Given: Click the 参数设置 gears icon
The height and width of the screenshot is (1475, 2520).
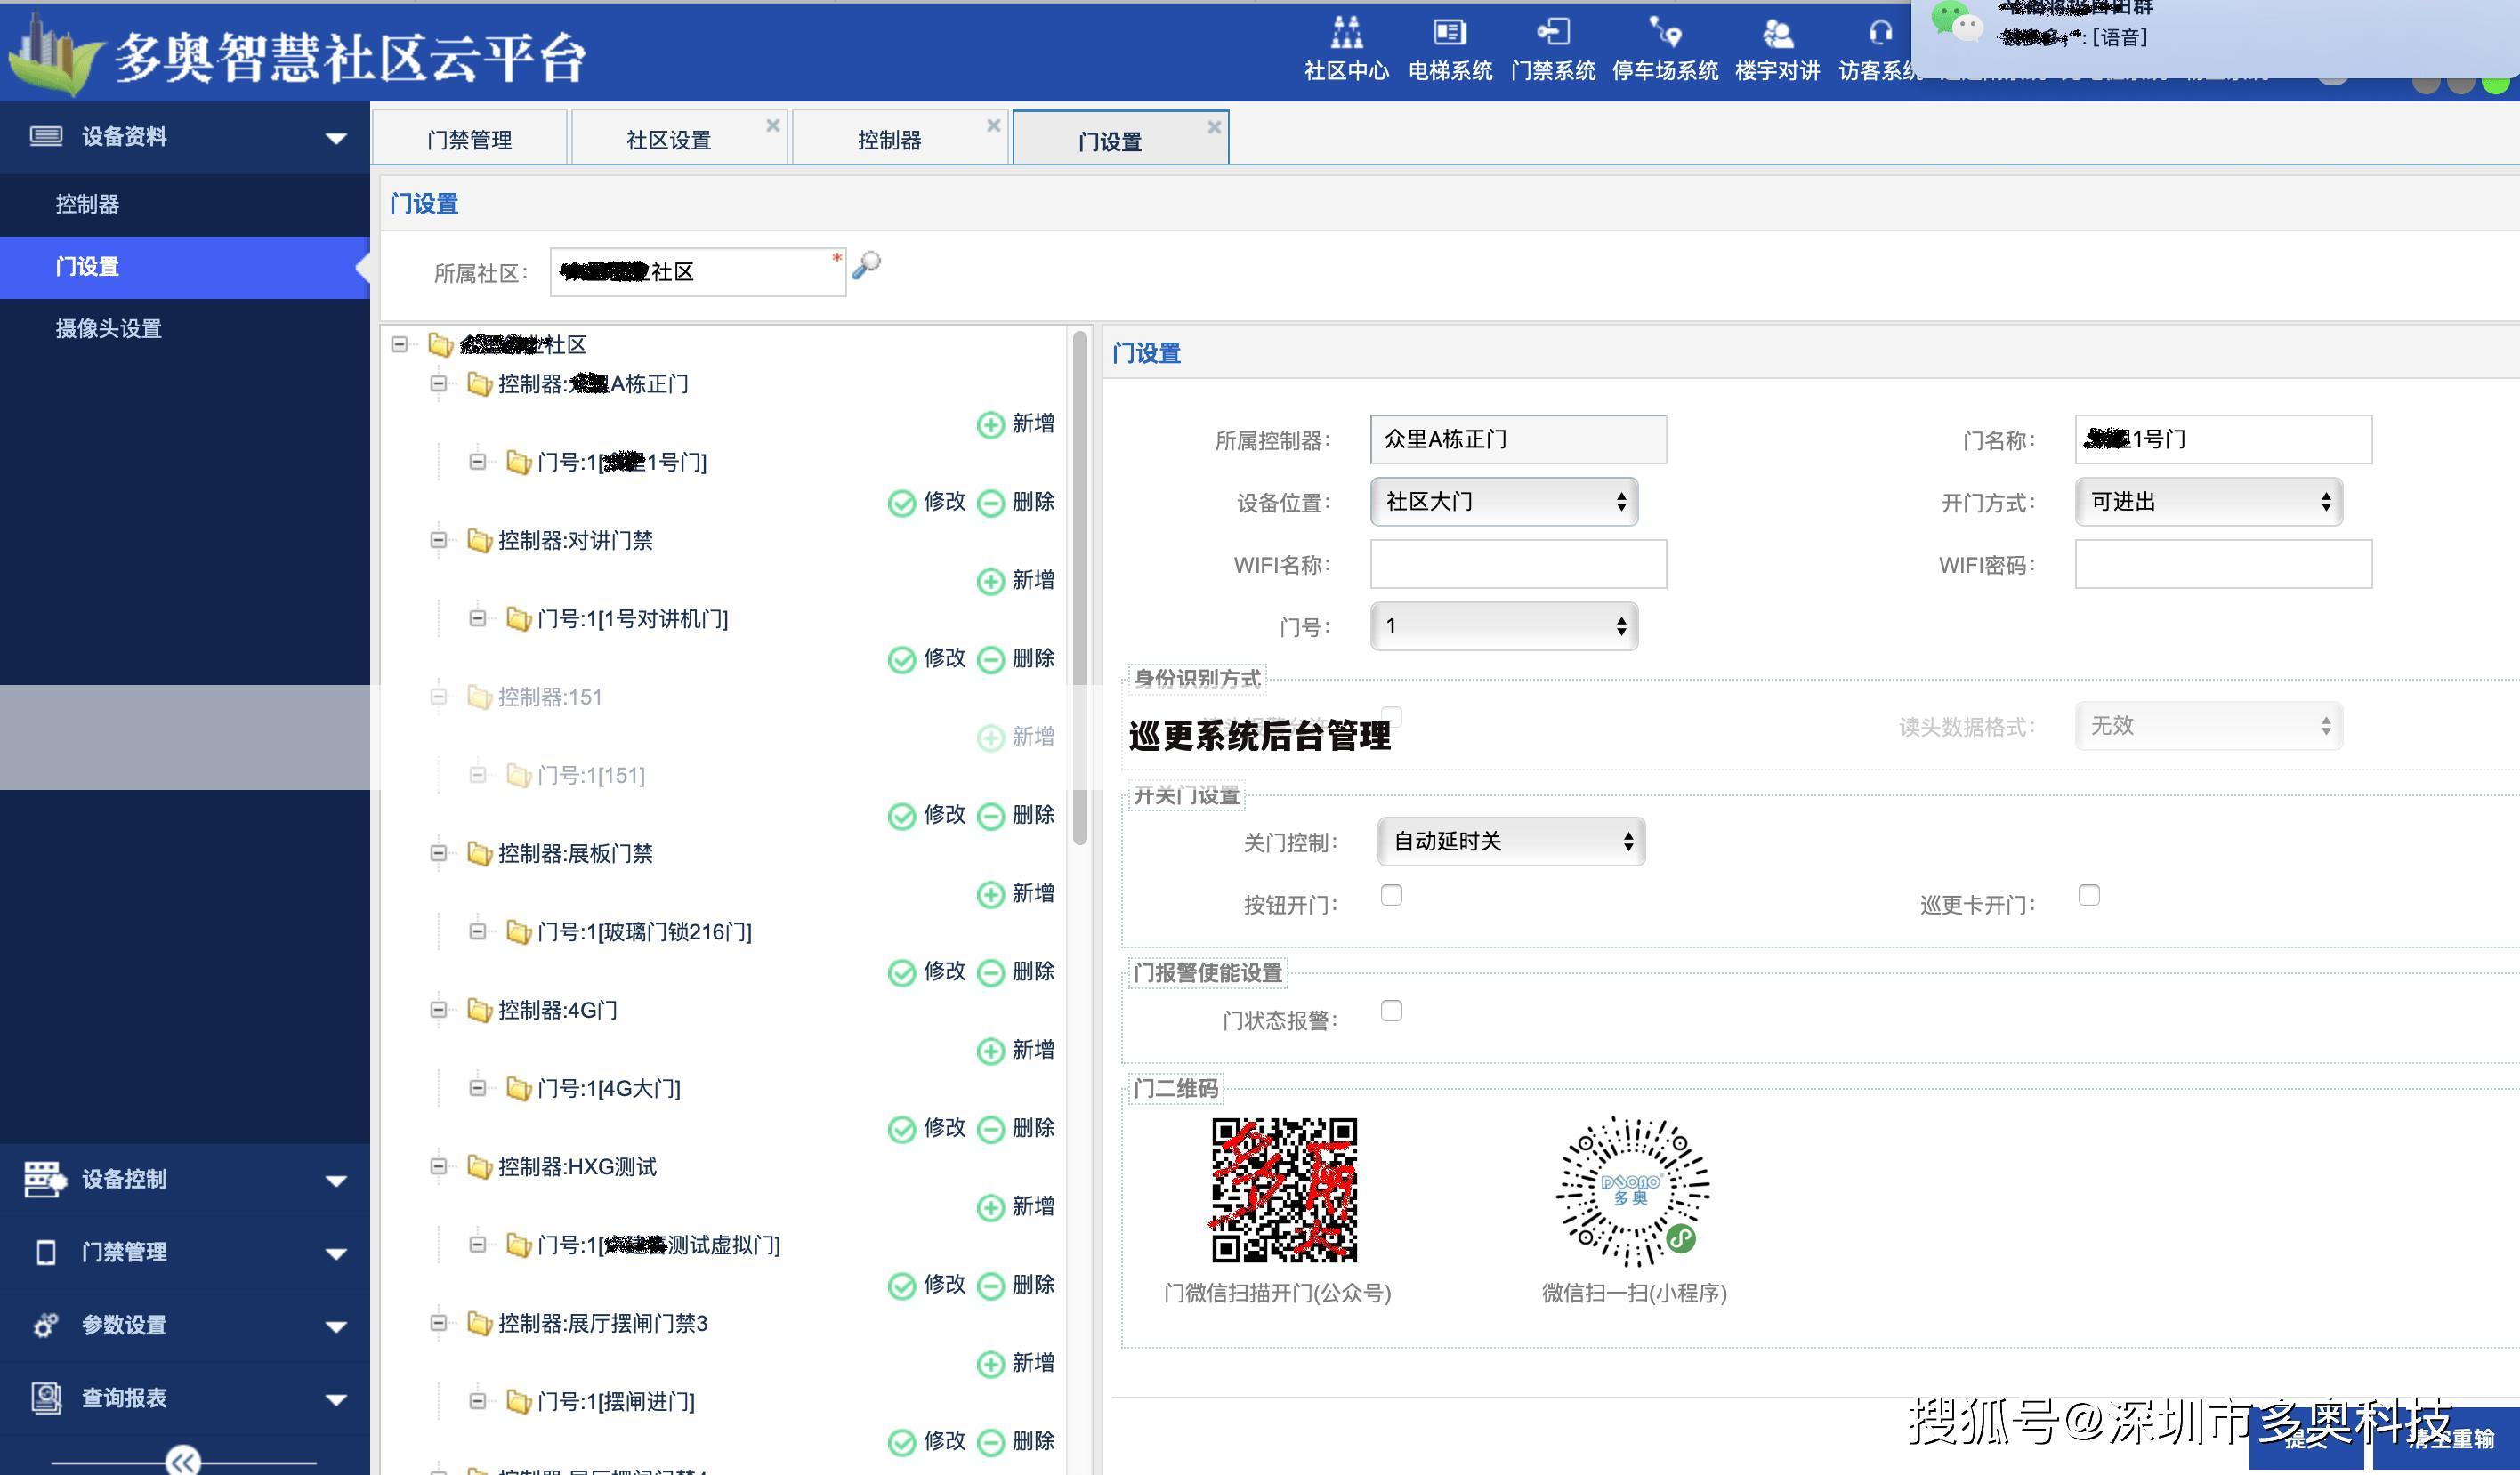Looking at the screenshot, I should (x=46, y=1325).
